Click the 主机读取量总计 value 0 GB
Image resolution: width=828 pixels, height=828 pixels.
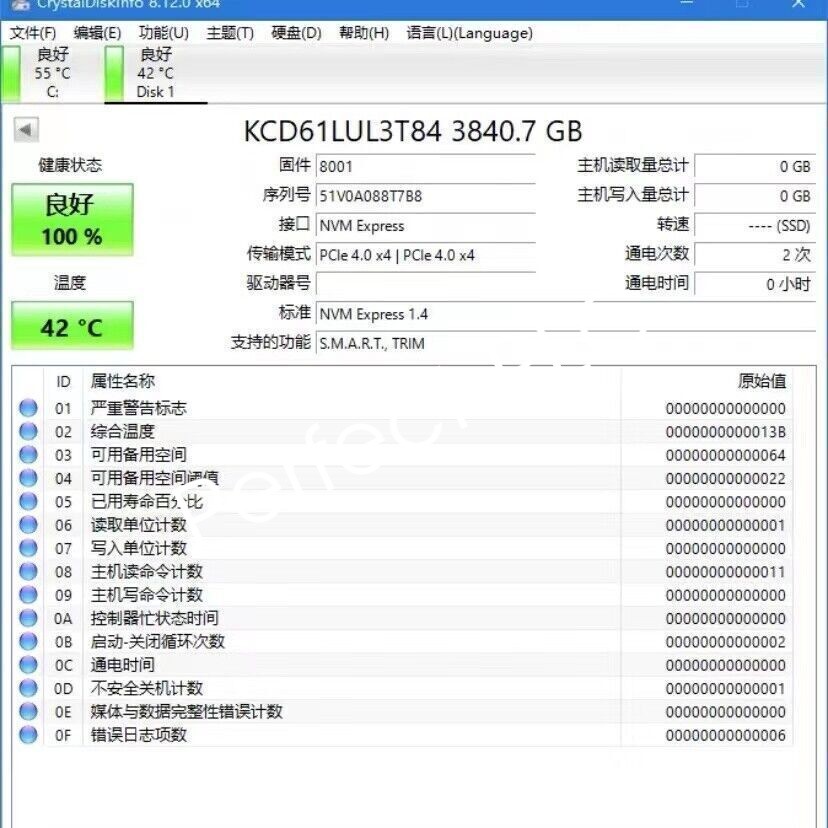pos(755,167)
